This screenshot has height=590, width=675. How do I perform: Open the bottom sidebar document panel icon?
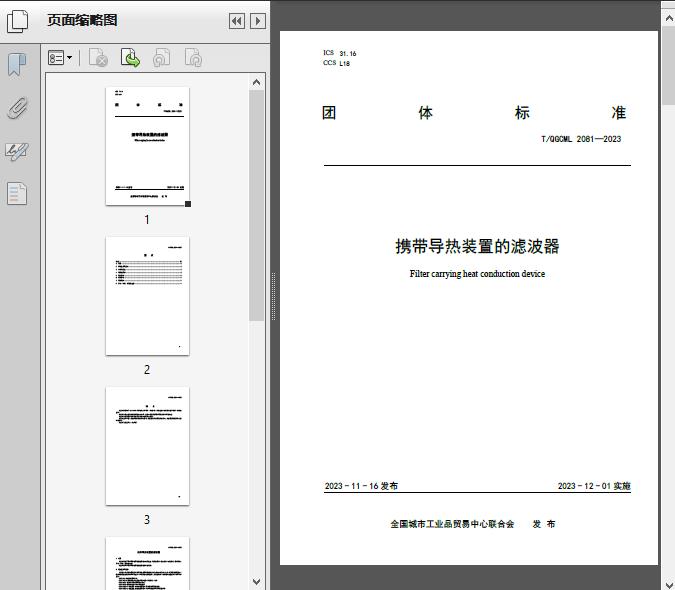click(17, 193)
